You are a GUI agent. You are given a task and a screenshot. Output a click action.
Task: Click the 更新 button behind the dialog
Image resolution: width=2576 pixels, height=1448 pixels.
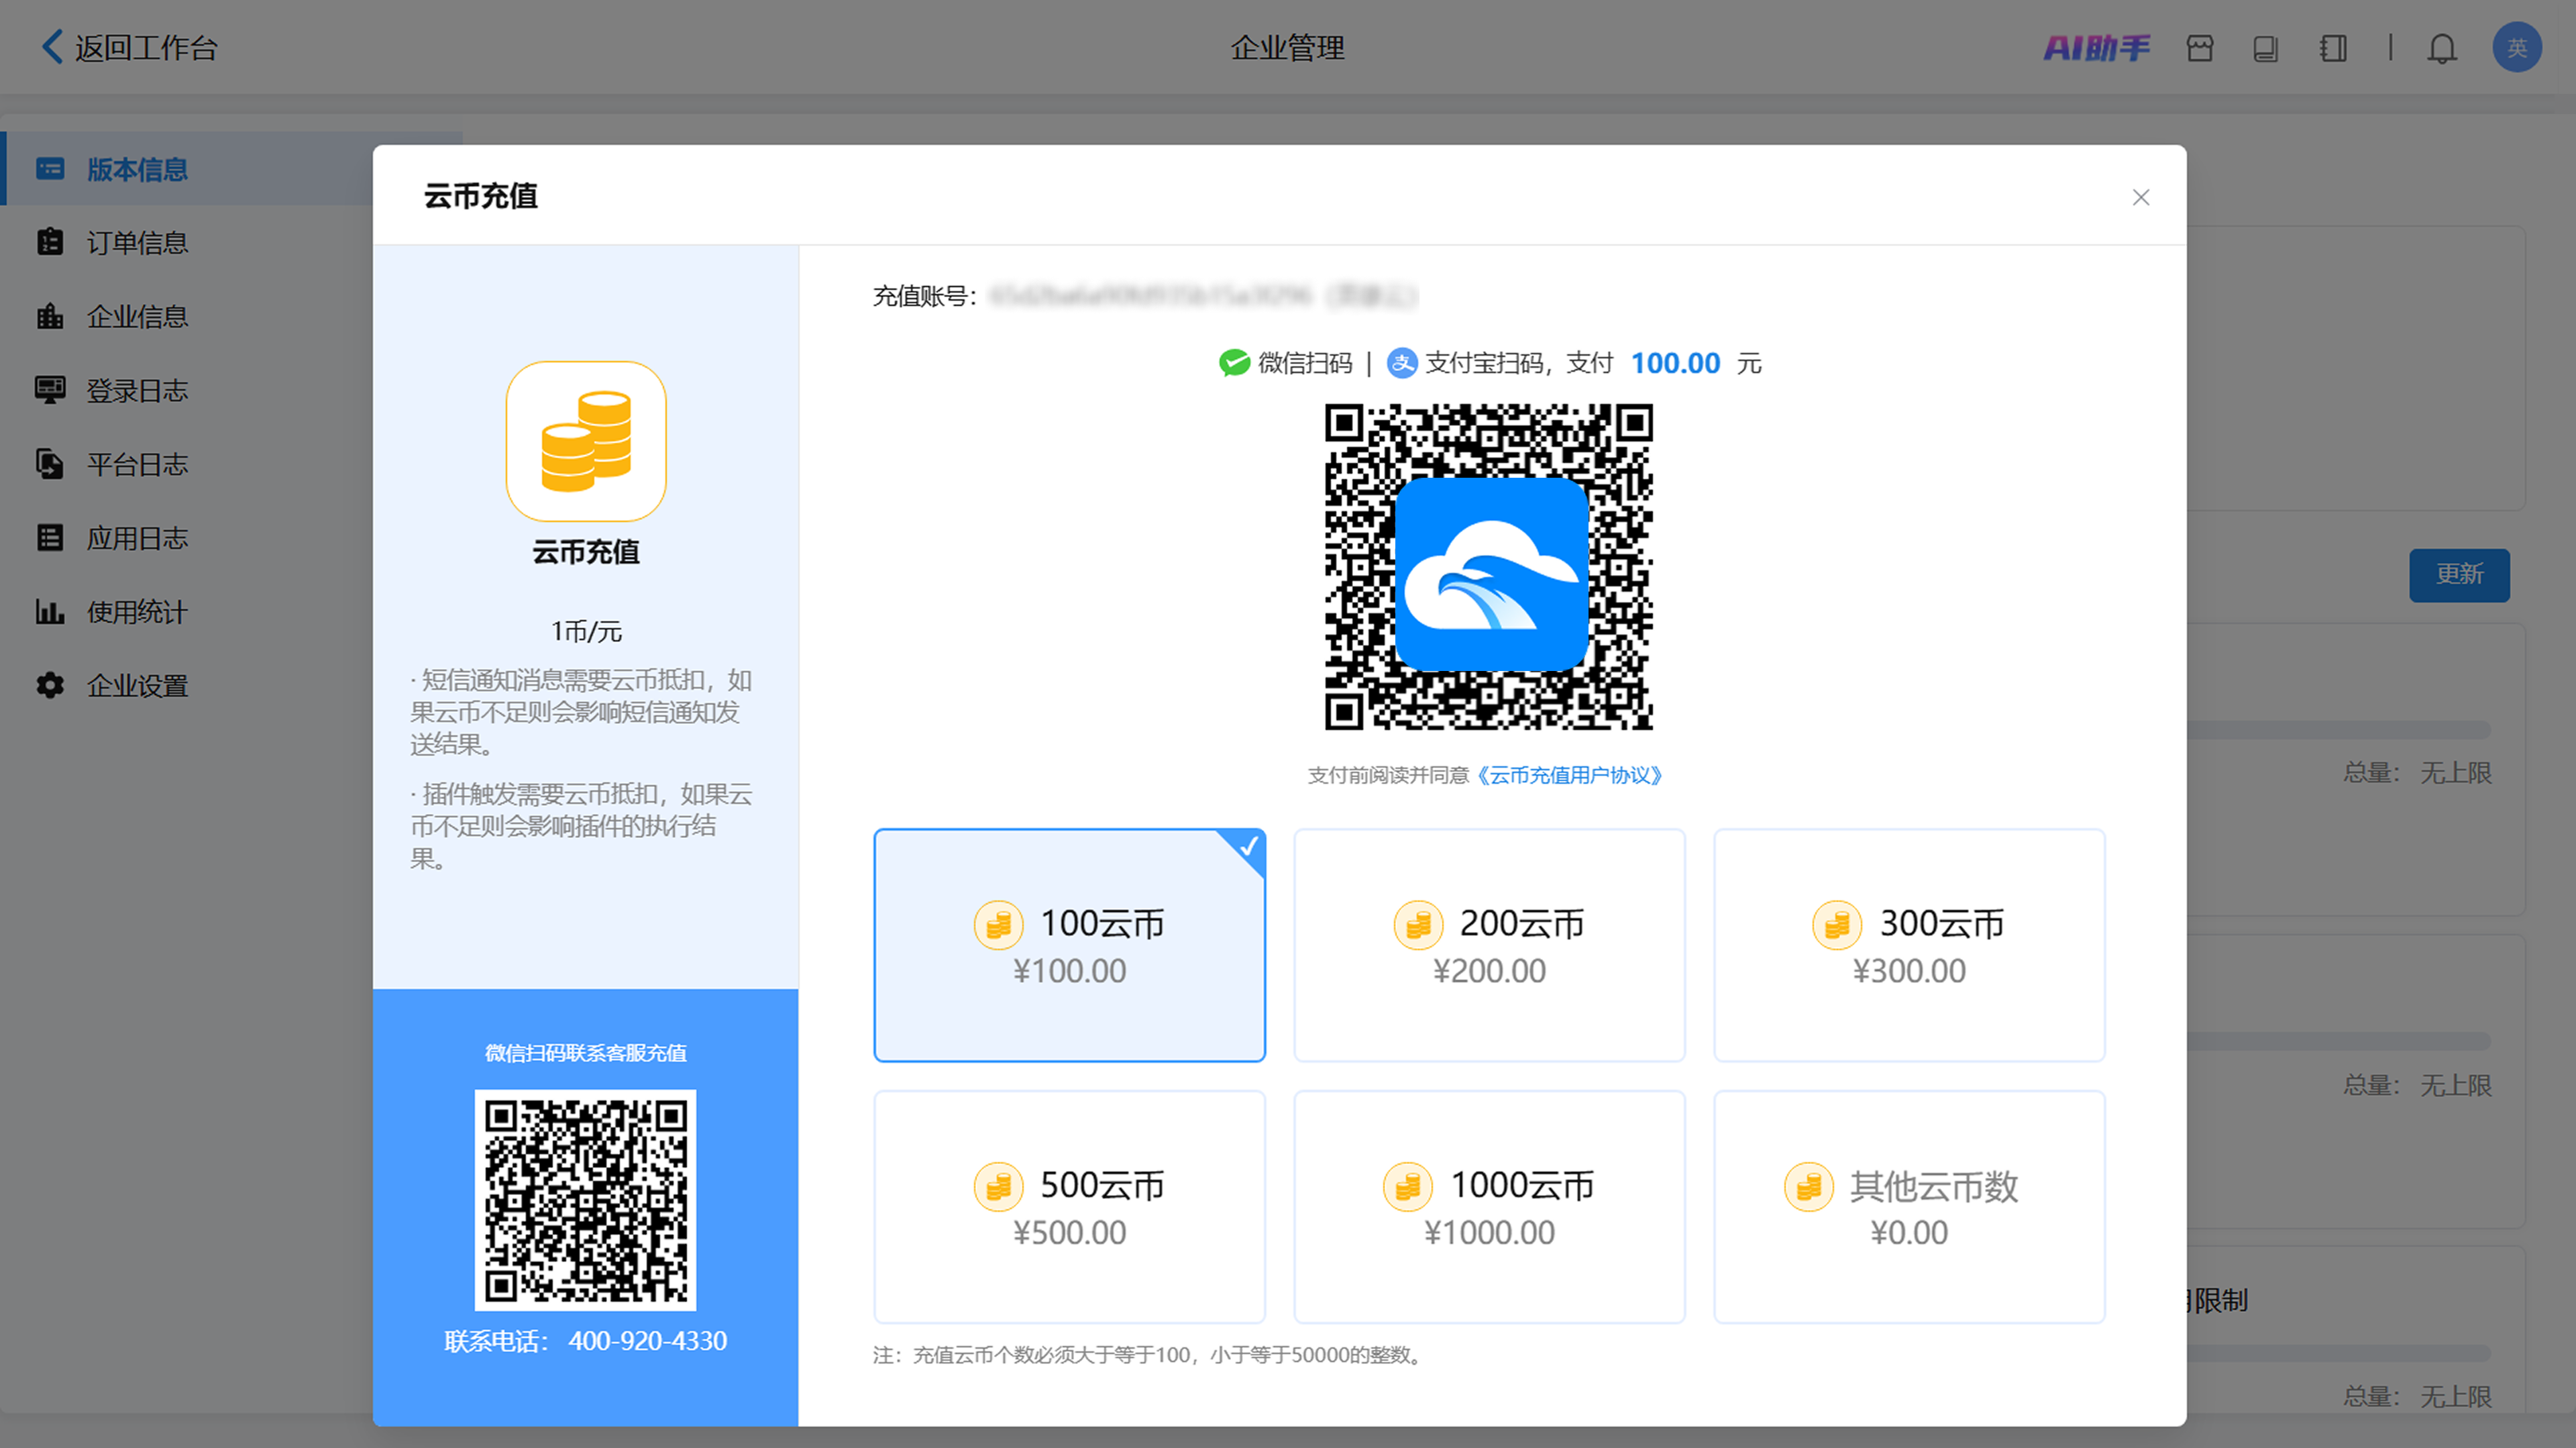pos(2459,575)
